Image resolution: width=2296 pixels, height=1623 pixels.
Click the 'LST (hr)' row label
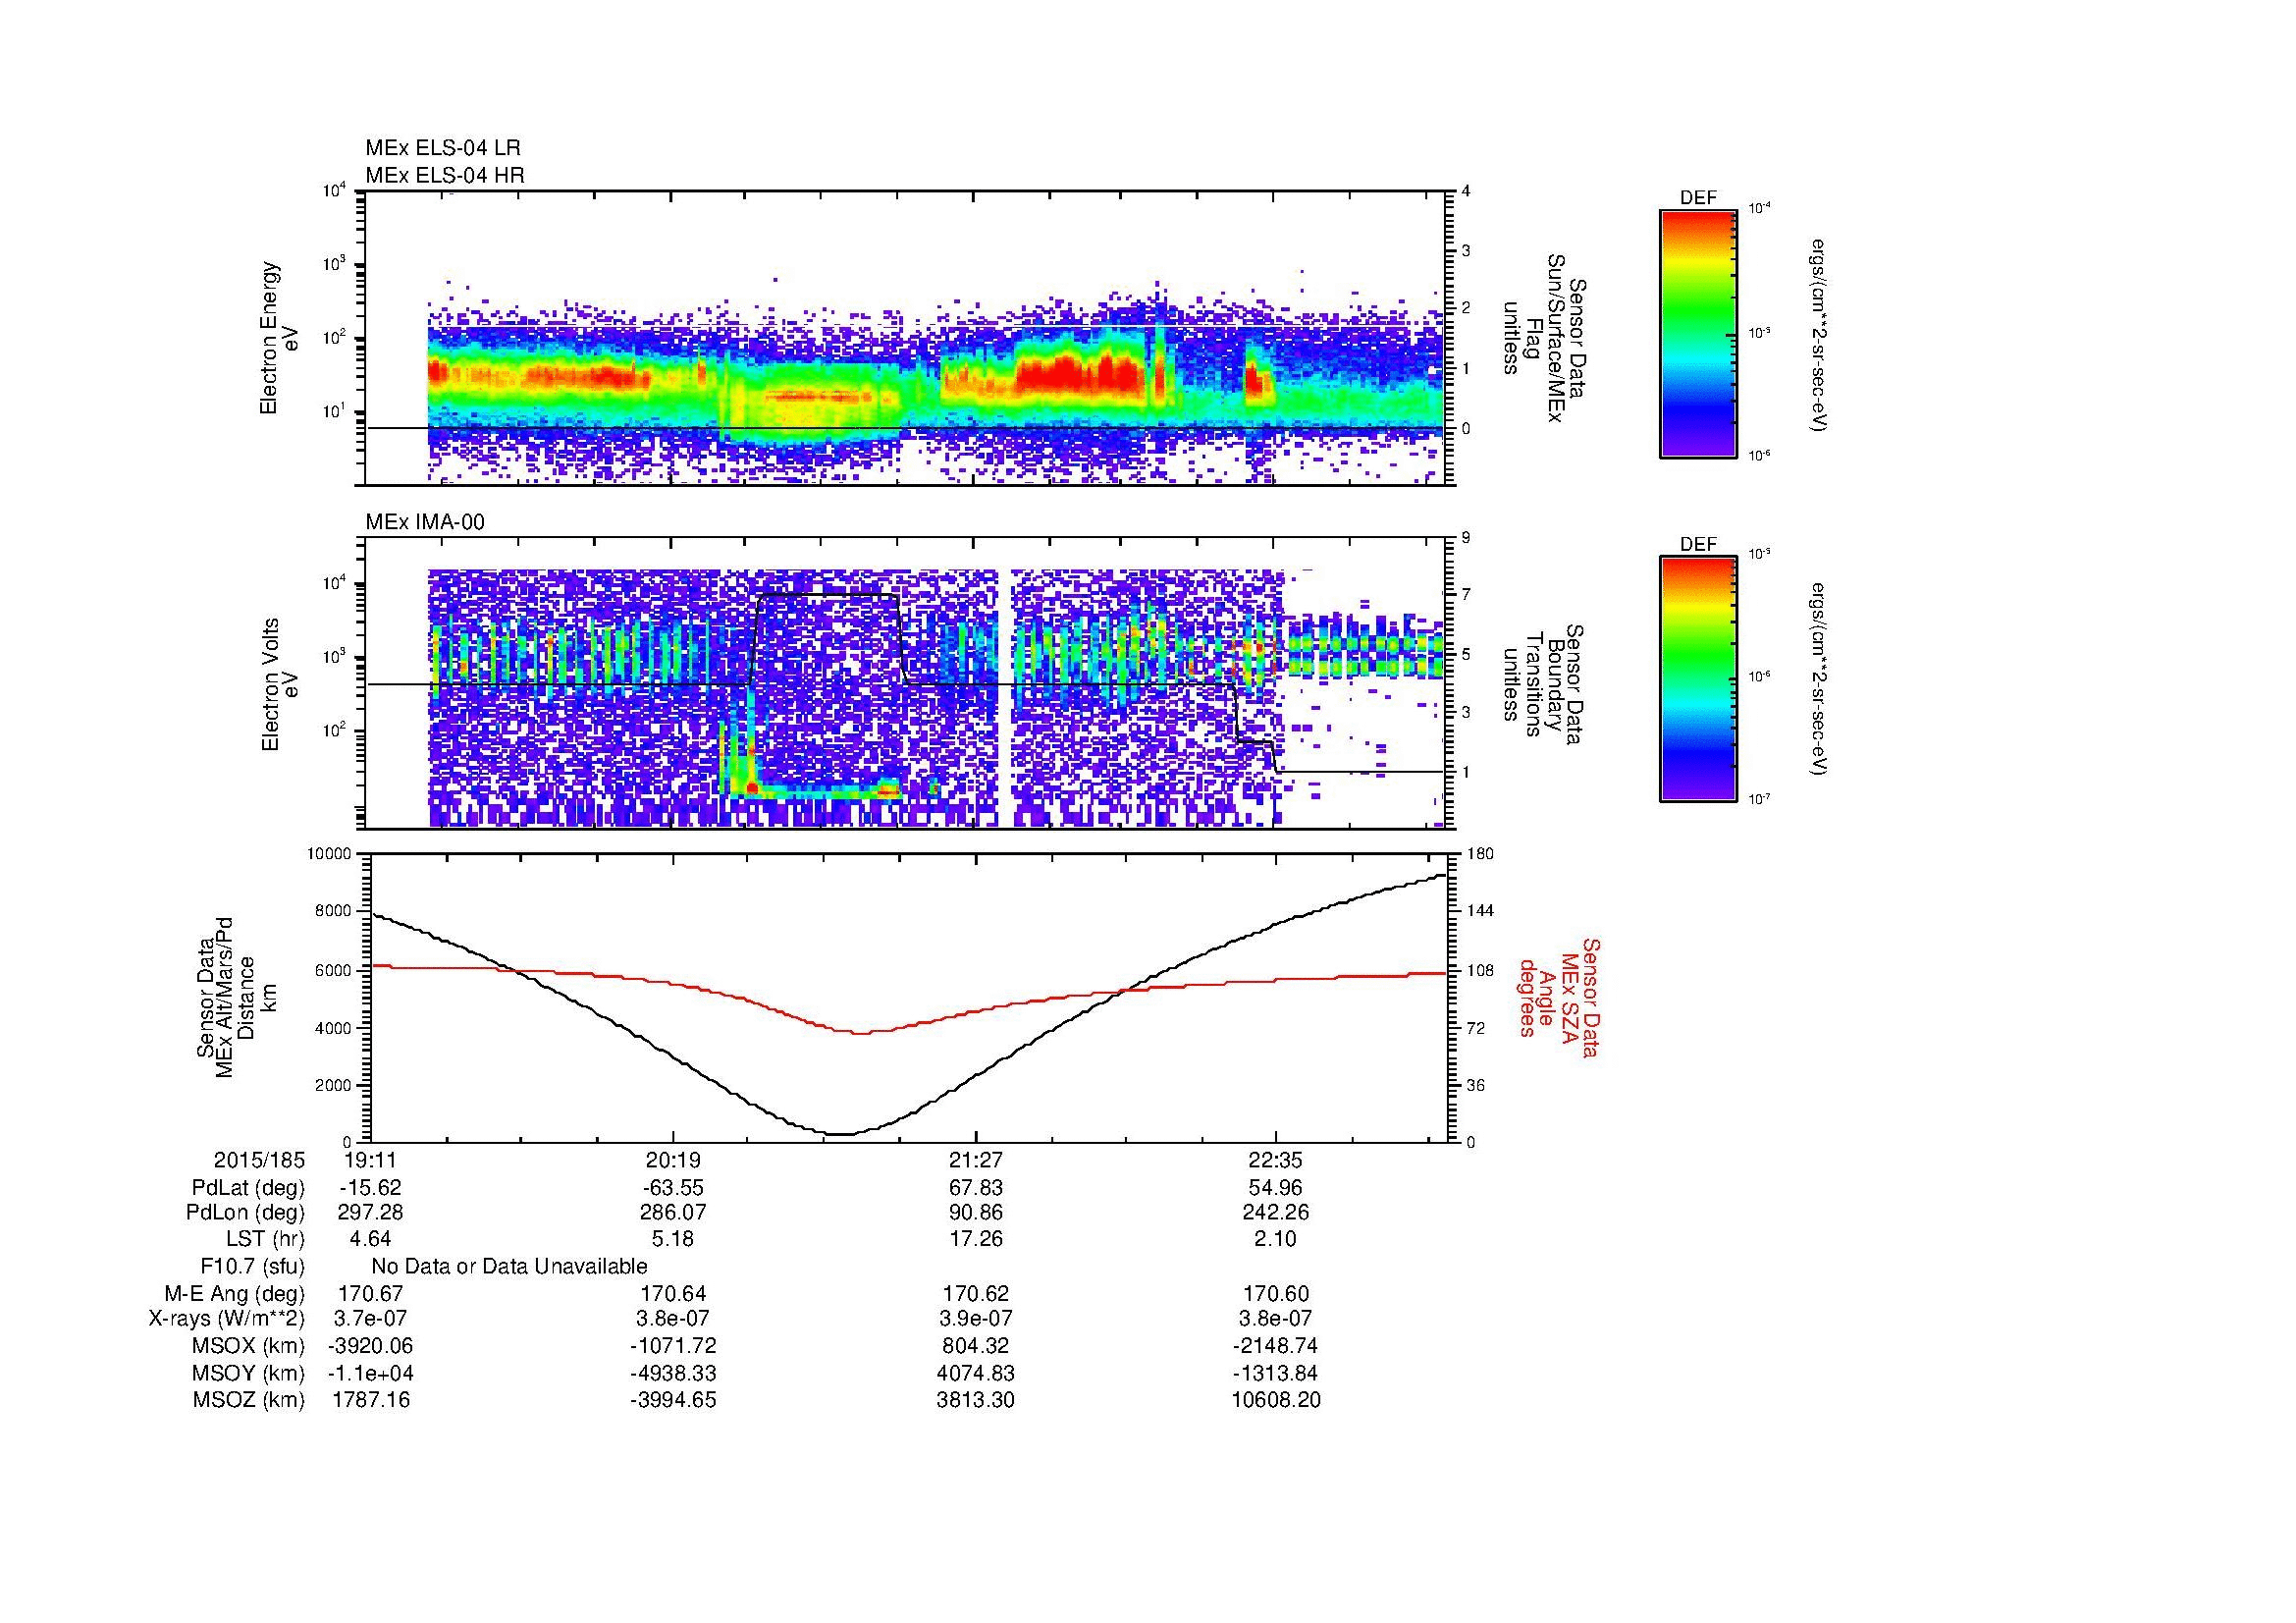tap(265, 1239)
